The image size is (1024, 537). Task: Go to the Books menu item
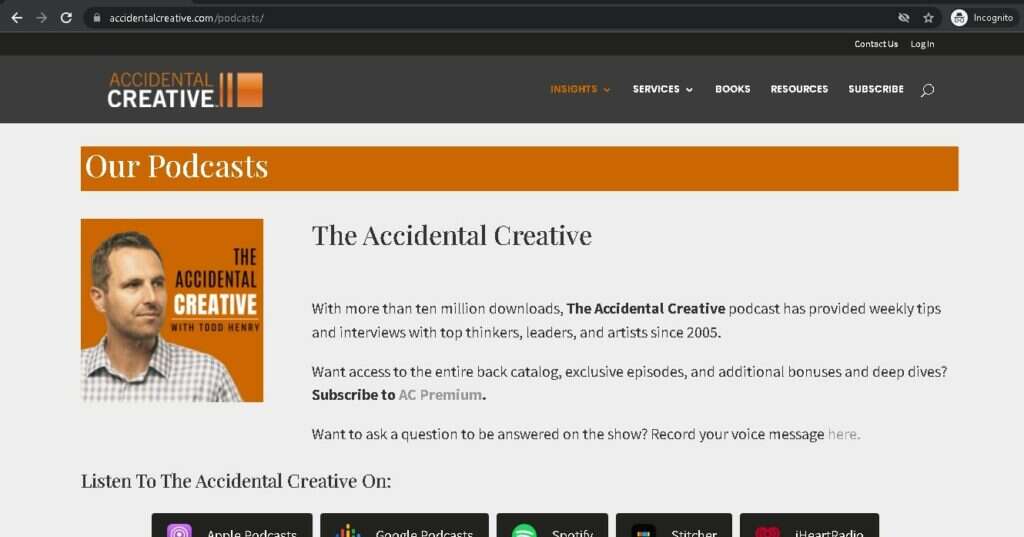point(732,89)
